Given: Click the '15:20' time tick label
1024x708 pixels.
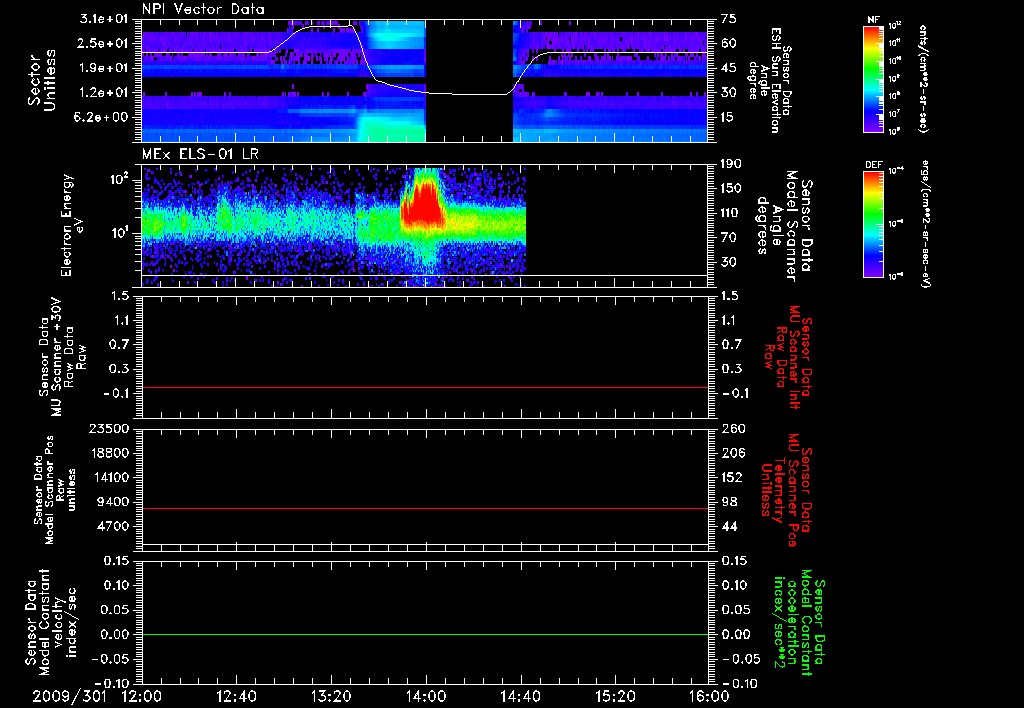Looking at the screenshot, I should click(x=615, y=696).
